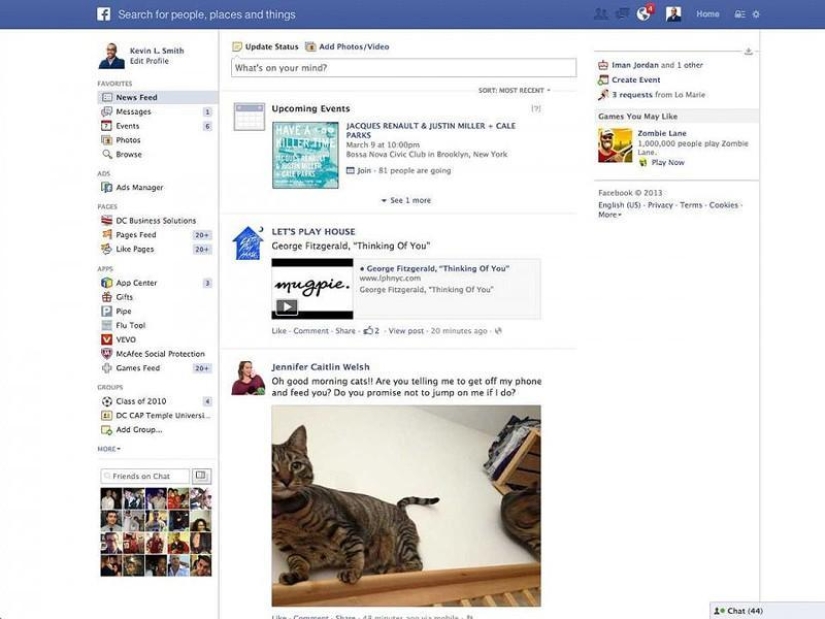Play the mugpie video thumbnail
This screenshot has height=619, width=825.
(287, 307)
